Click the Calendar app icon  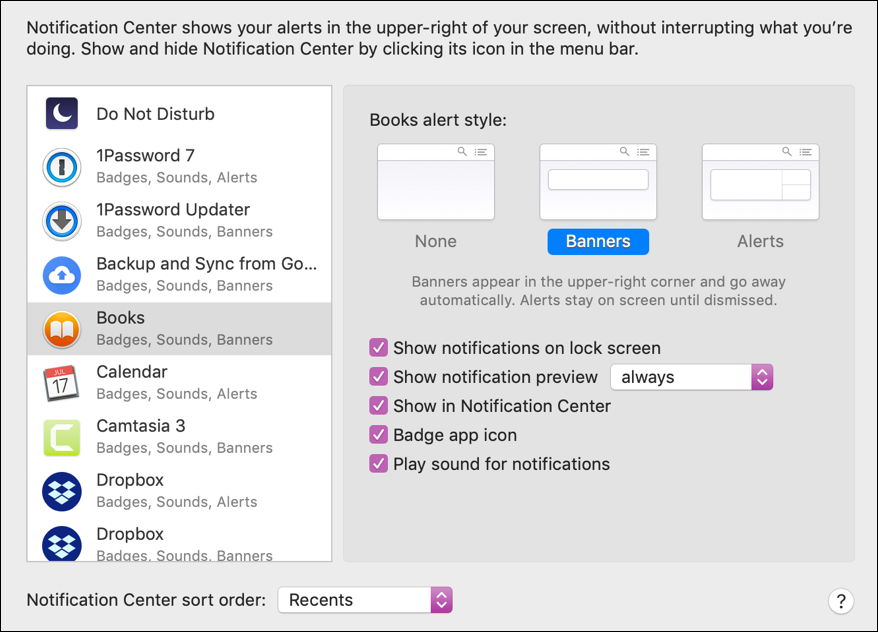tap(62, 382)
